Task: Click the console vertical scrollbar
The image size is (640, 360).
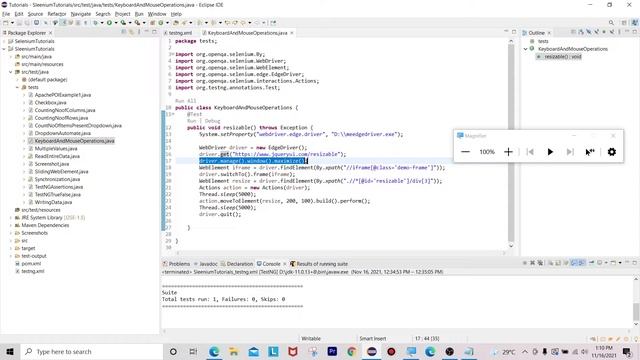Action: click(636, 312)
